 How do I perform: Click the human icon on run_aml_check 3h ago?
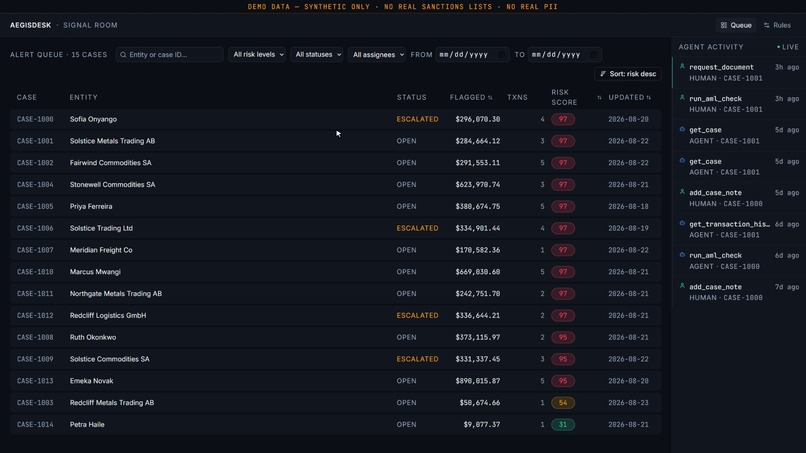(x=682, y=98)
